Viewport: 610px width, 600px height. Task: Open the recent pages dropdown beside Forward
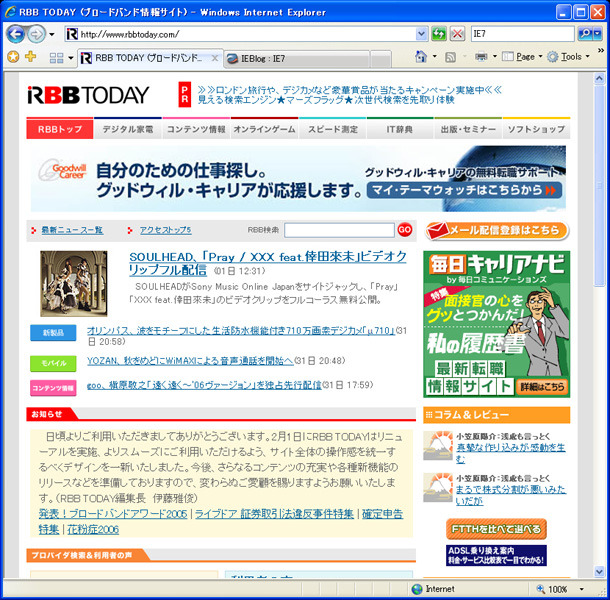point(52,34)
